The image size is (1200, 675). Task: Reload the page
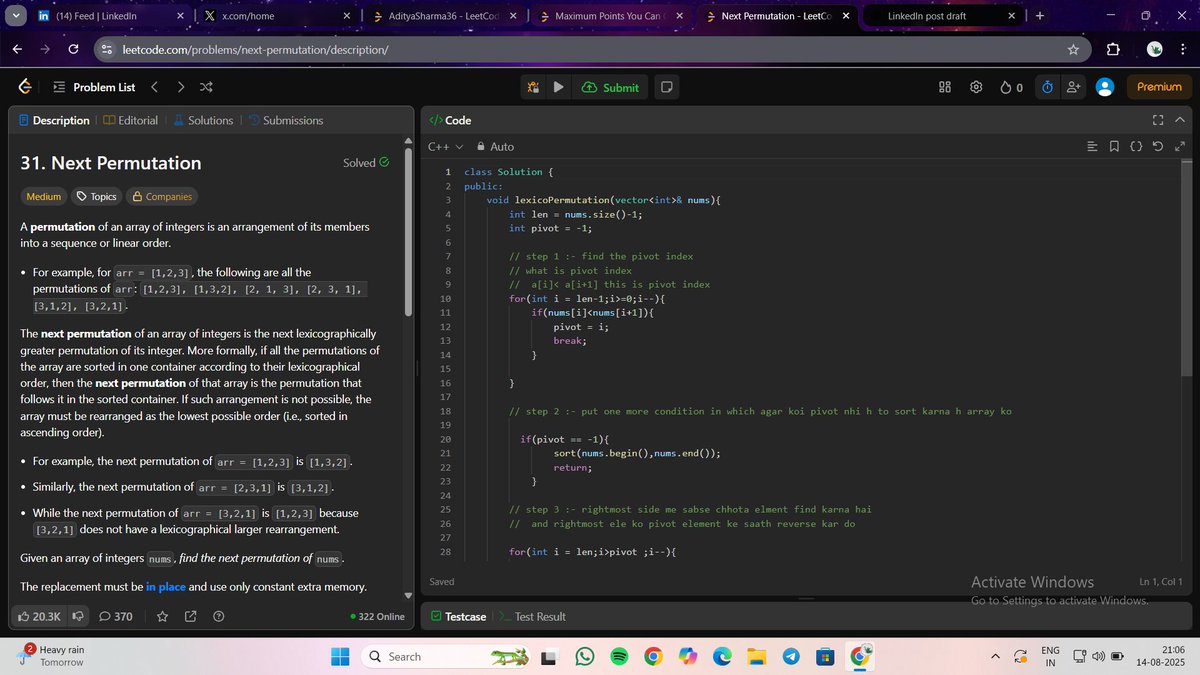pos(73,49)
